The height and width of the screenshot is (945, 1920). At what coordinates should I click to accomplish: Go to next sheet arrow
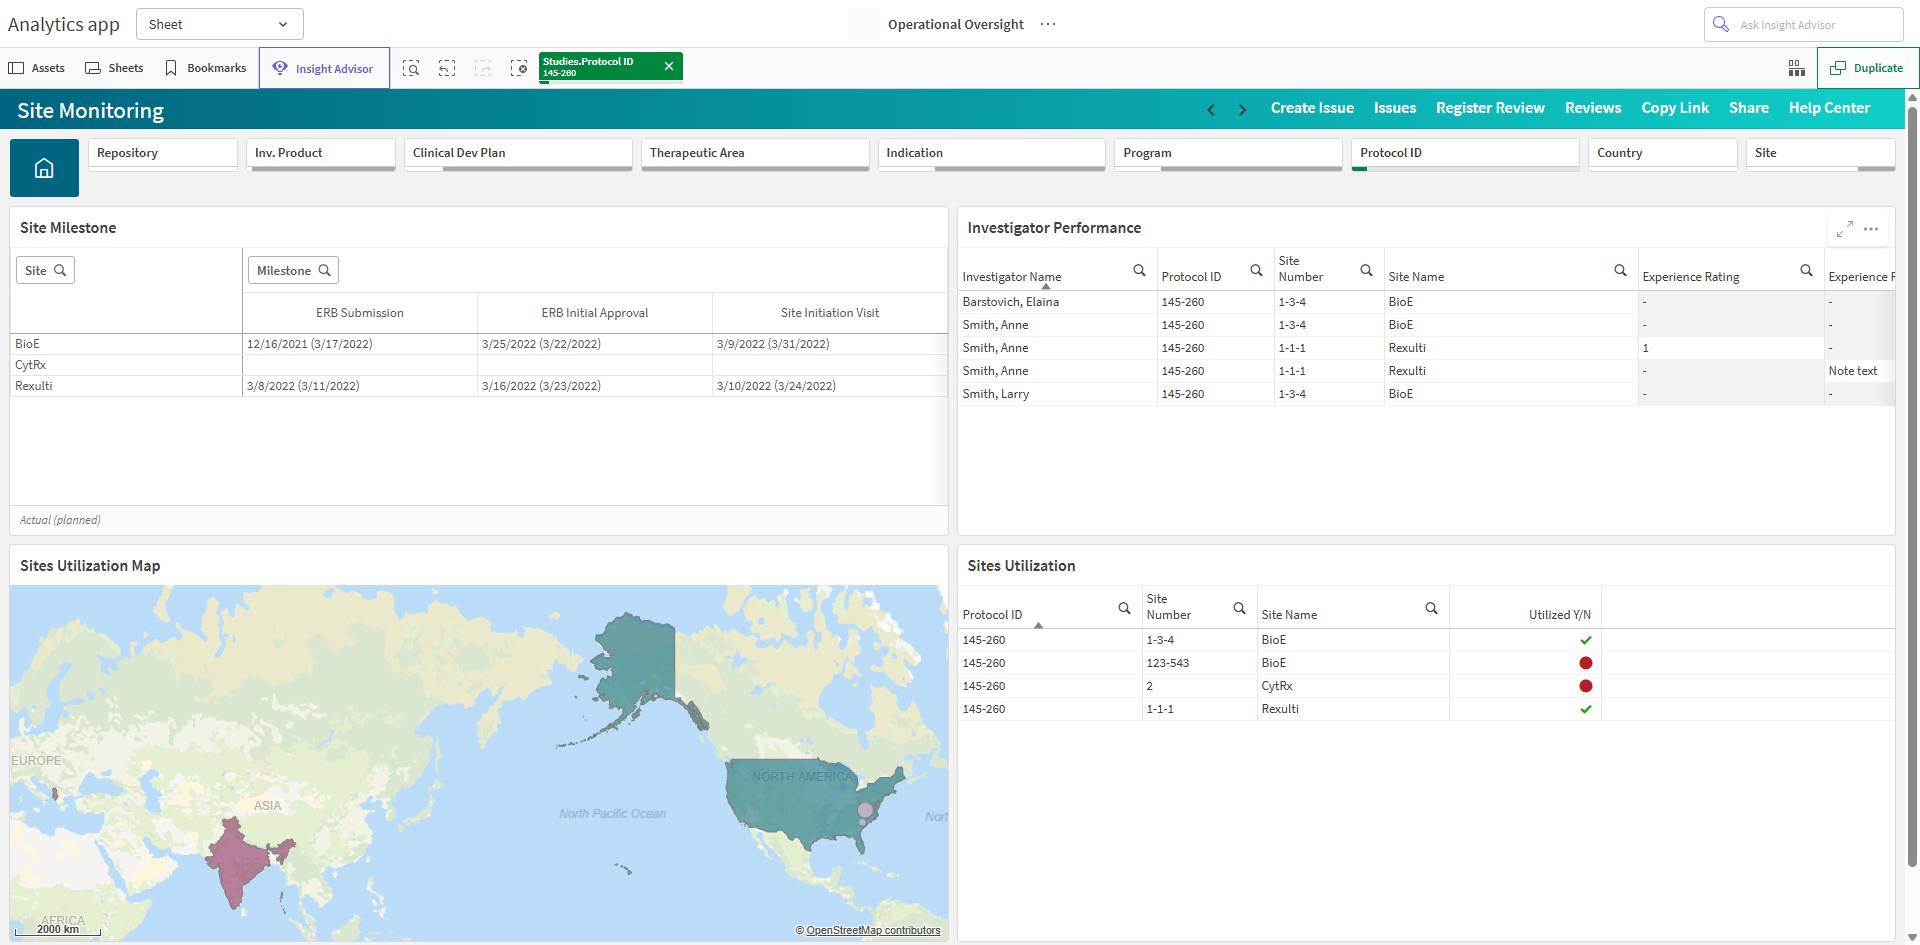click(1242, 109)
